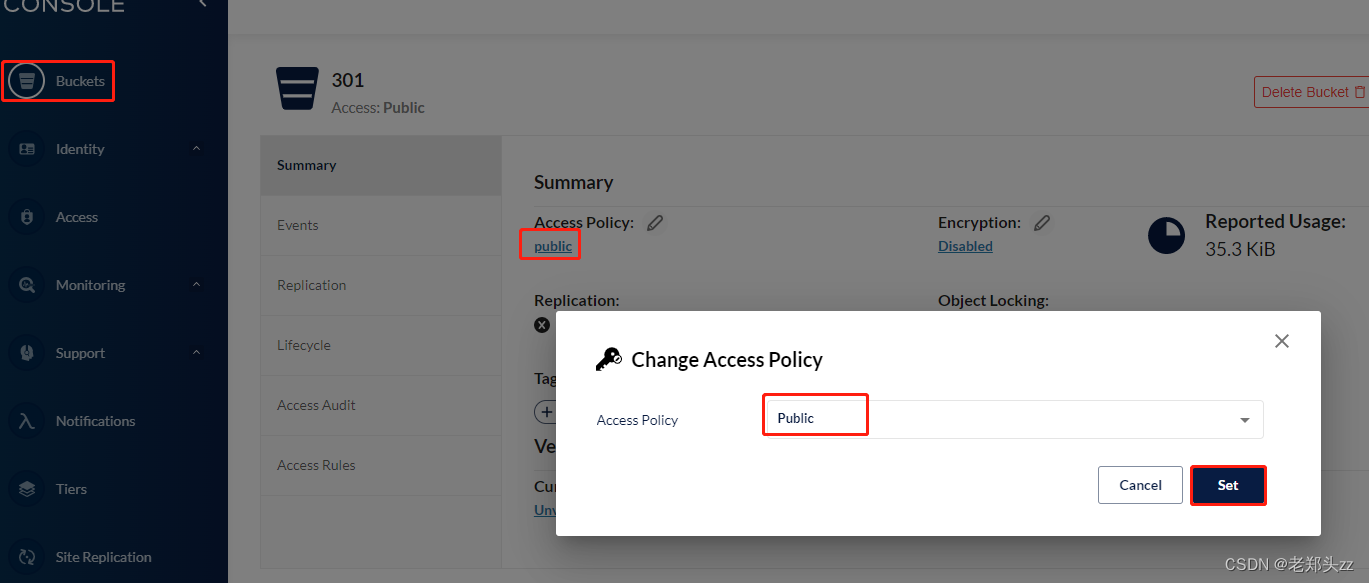Open the Access Policy dropdown
This screenshot has width=1369, height=583.
click(1013, 419)
